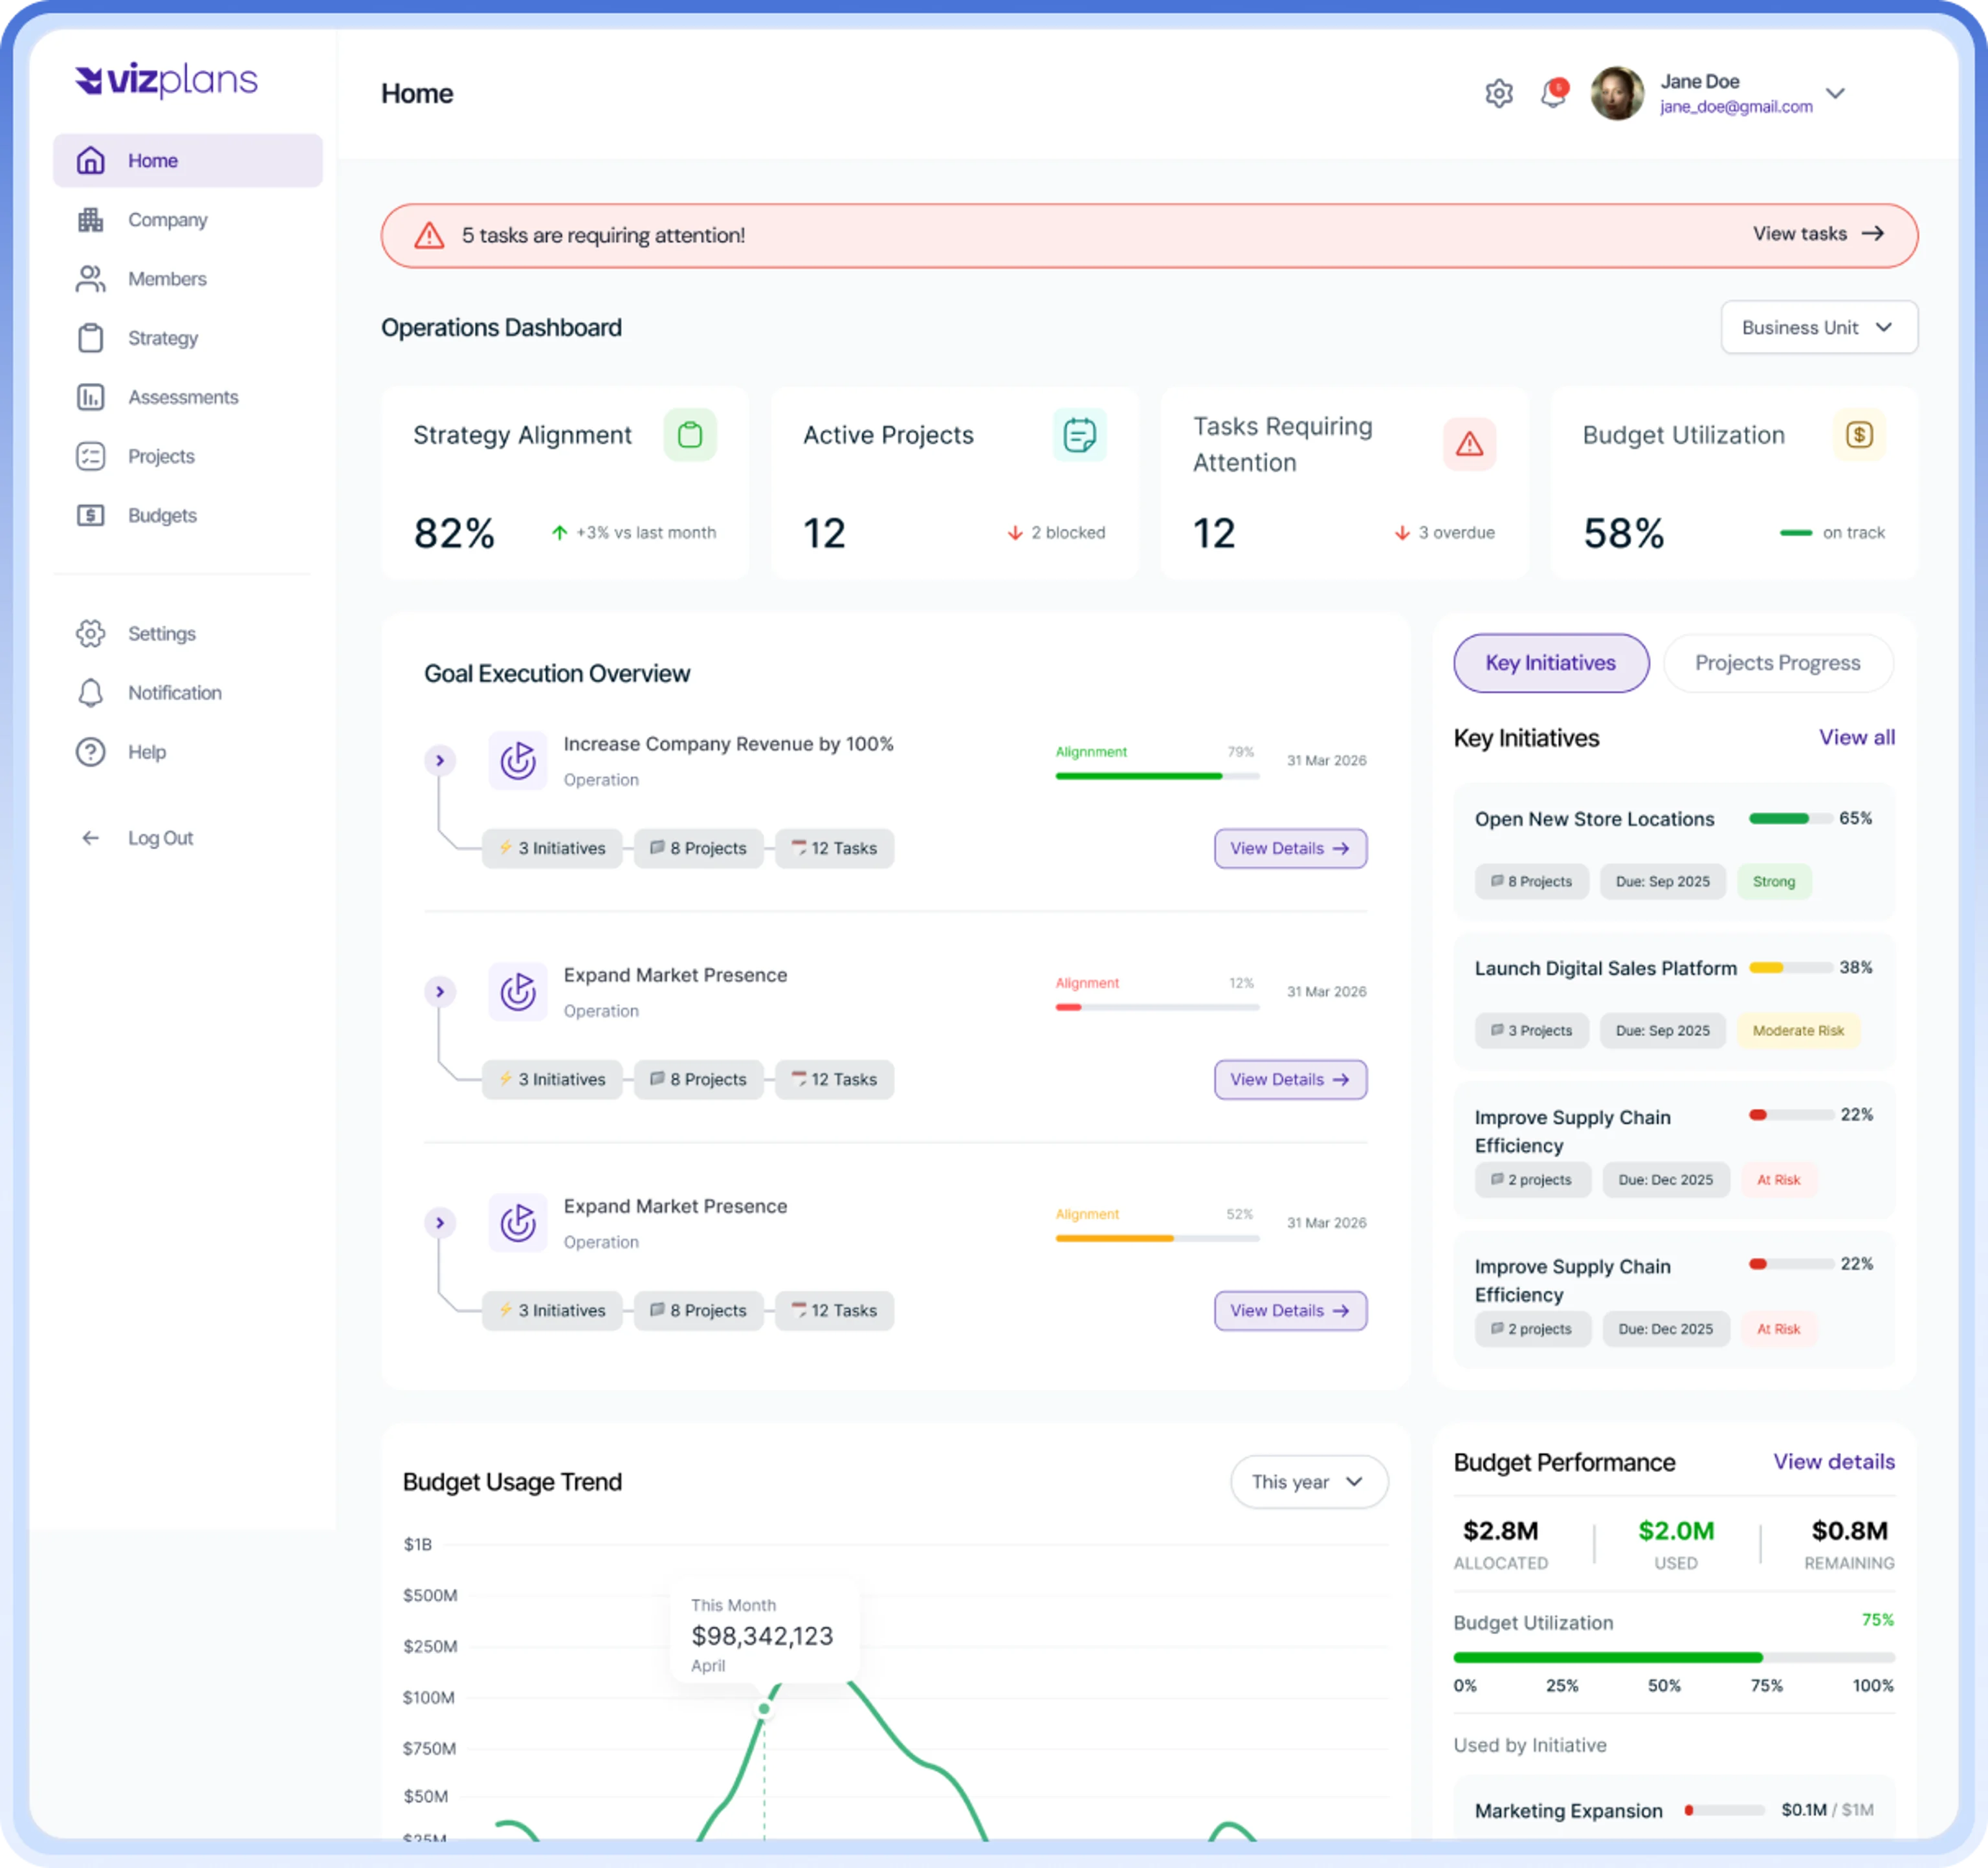Screen dimensions: 1988x1868
Task: Click the Strong status badge
Action: click(x=1773, y=881)
